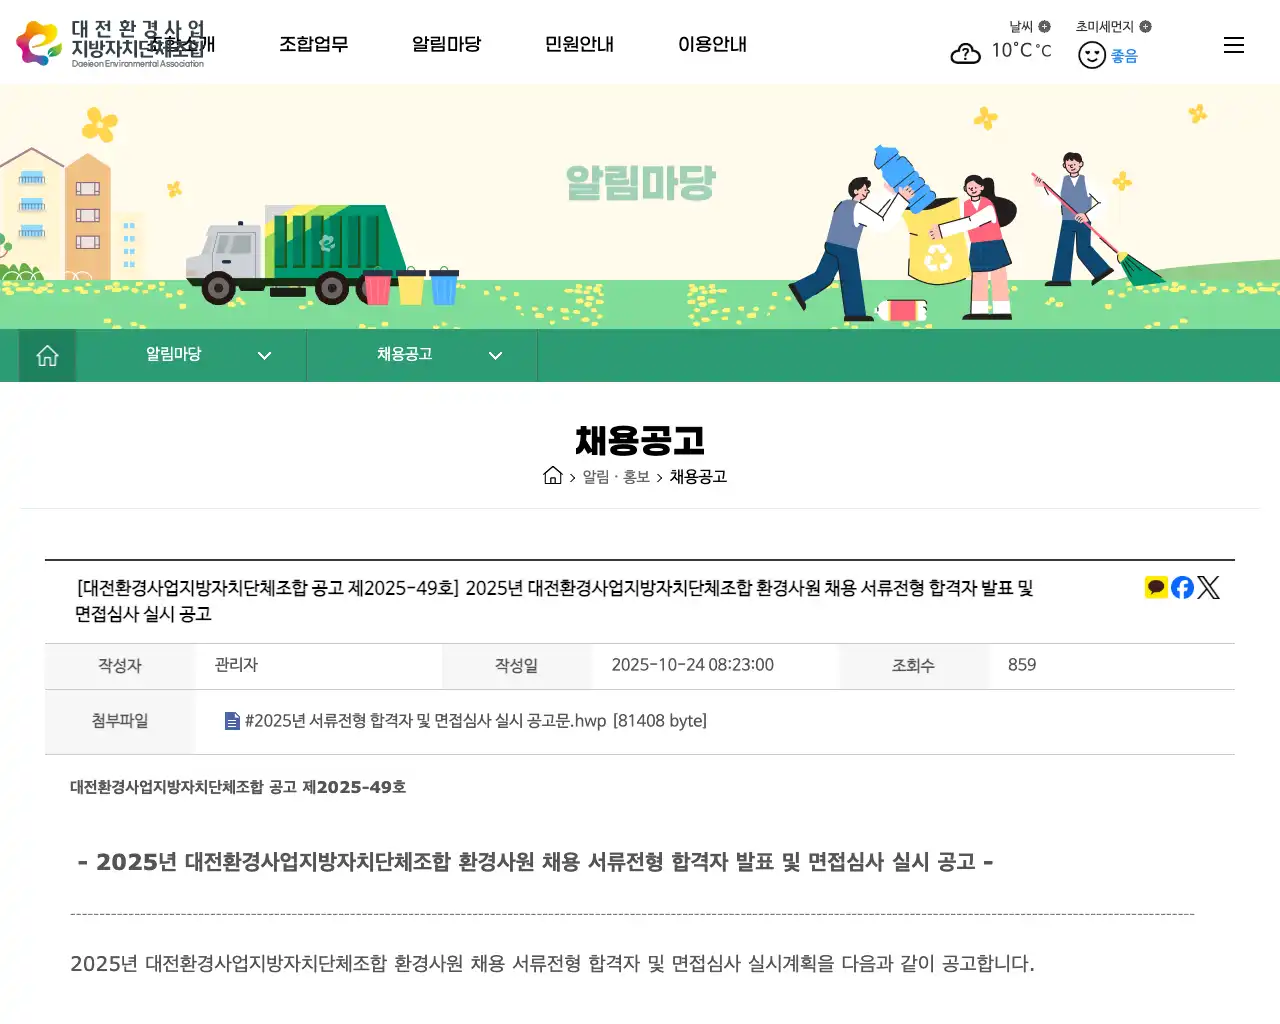Click 알림 · 홍보 breadcrumb link

click(x=614, y=477)
